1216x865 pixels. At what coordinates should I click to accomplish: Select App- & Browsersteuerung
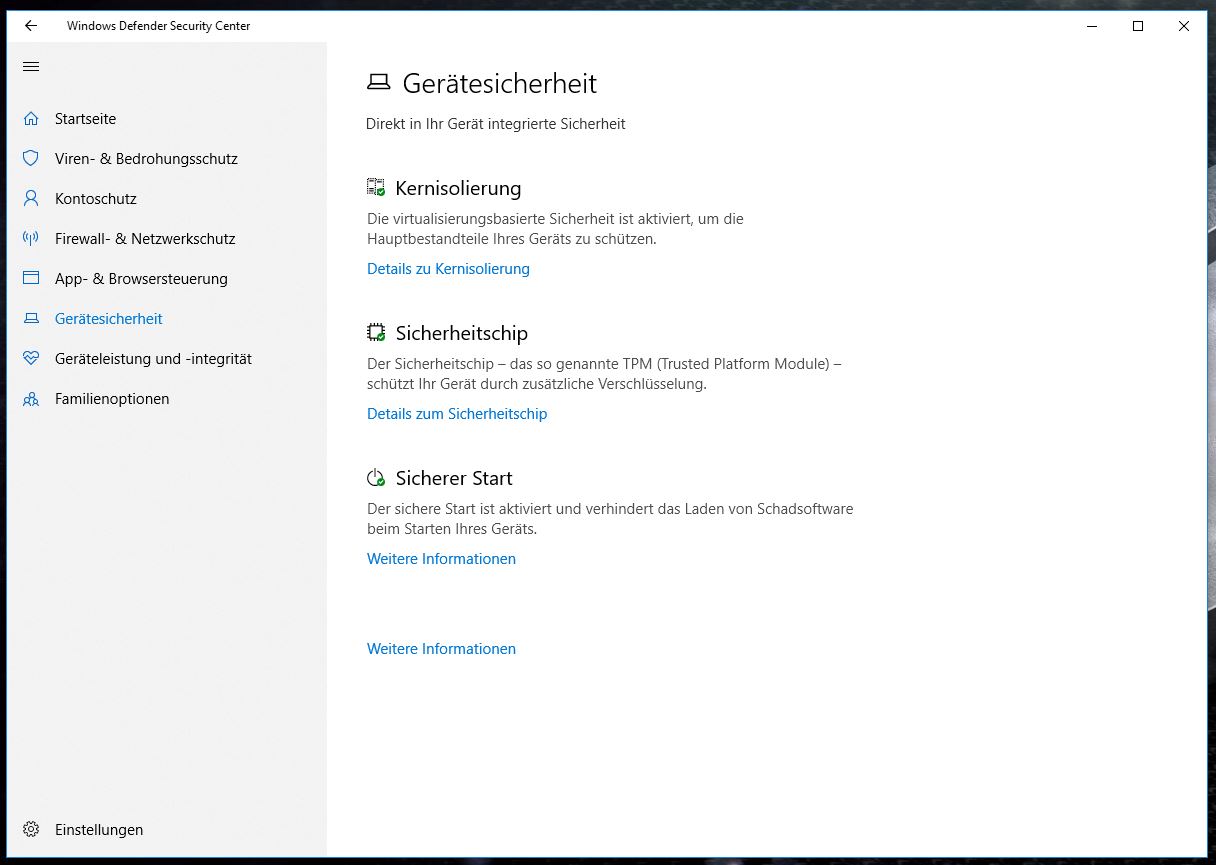pyautogui.click(x=141, y=279)
